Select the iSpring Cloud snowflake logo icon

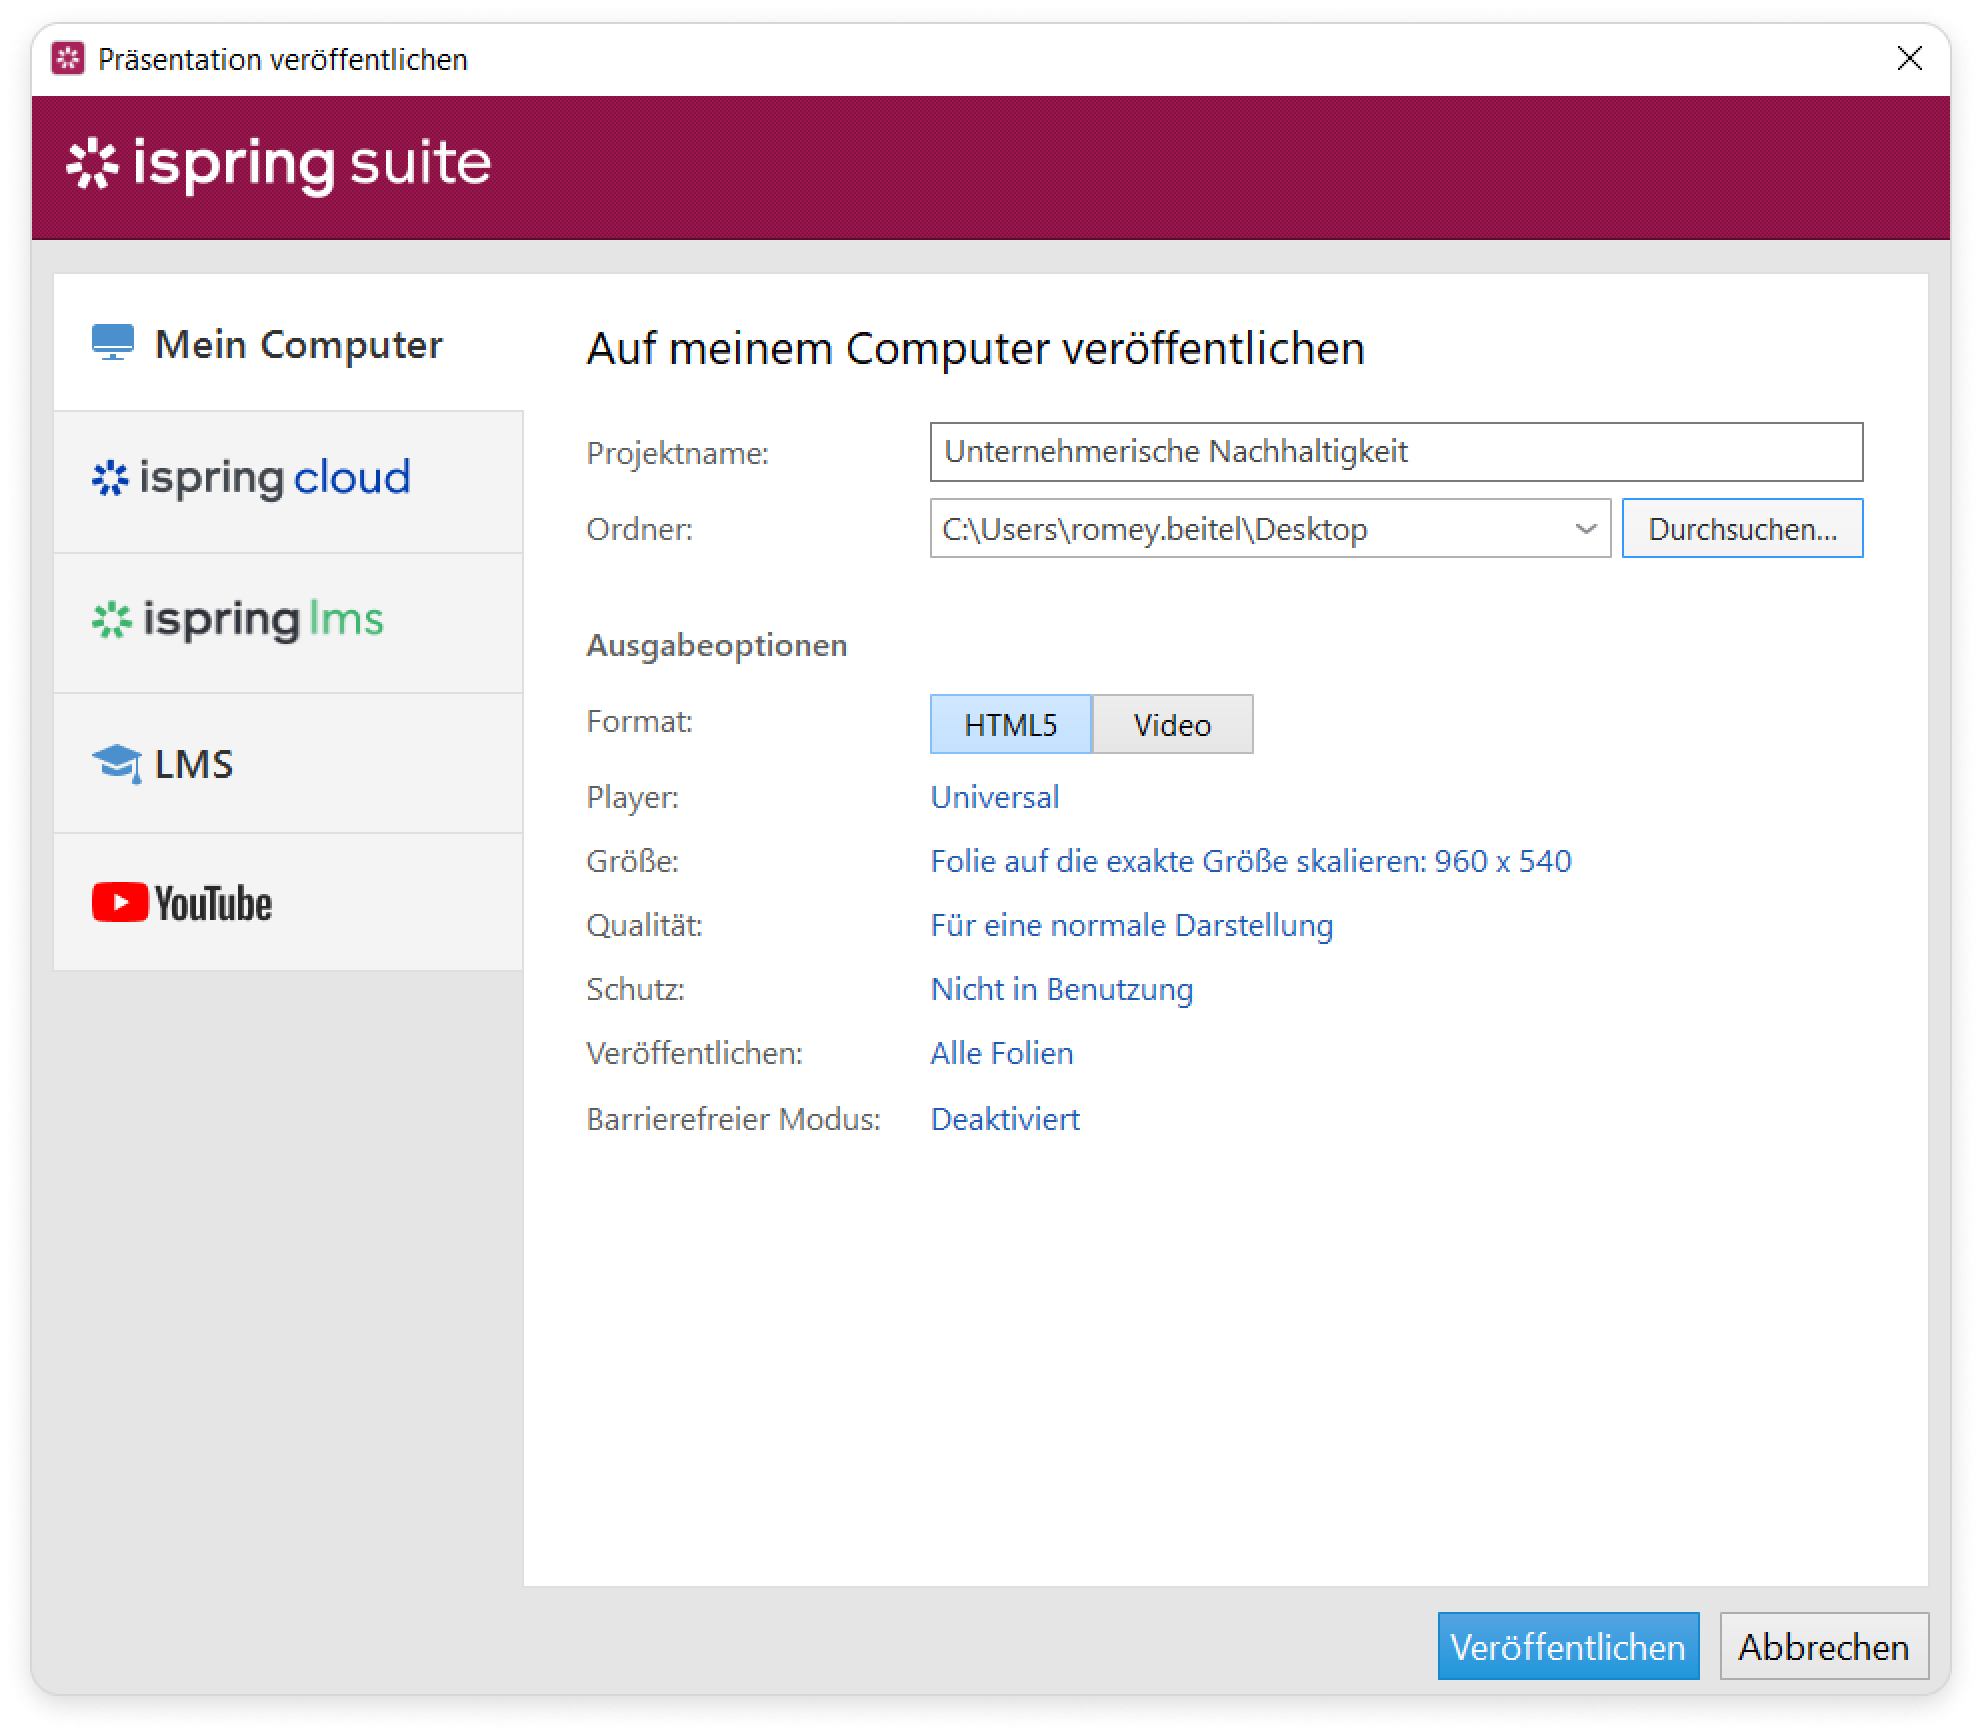pyautogui.click(x=110, y=478)
